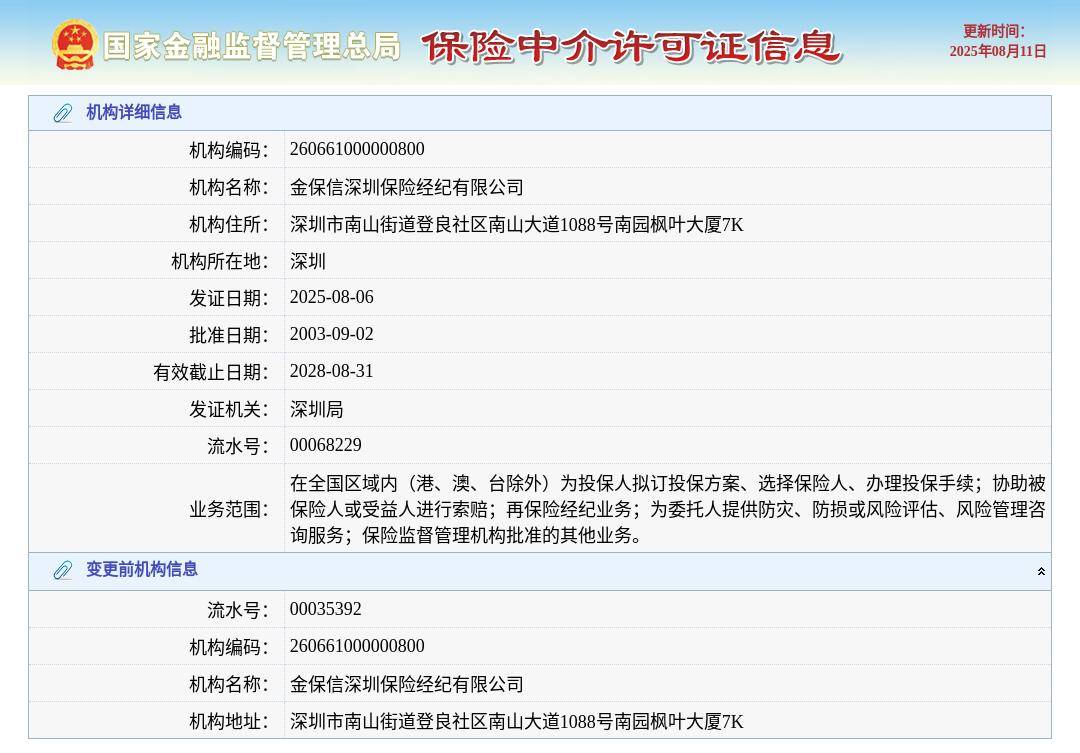Click the 发证日期 label
The height and width of the screenshot is (753, 1080).
(x=229, y=298)
